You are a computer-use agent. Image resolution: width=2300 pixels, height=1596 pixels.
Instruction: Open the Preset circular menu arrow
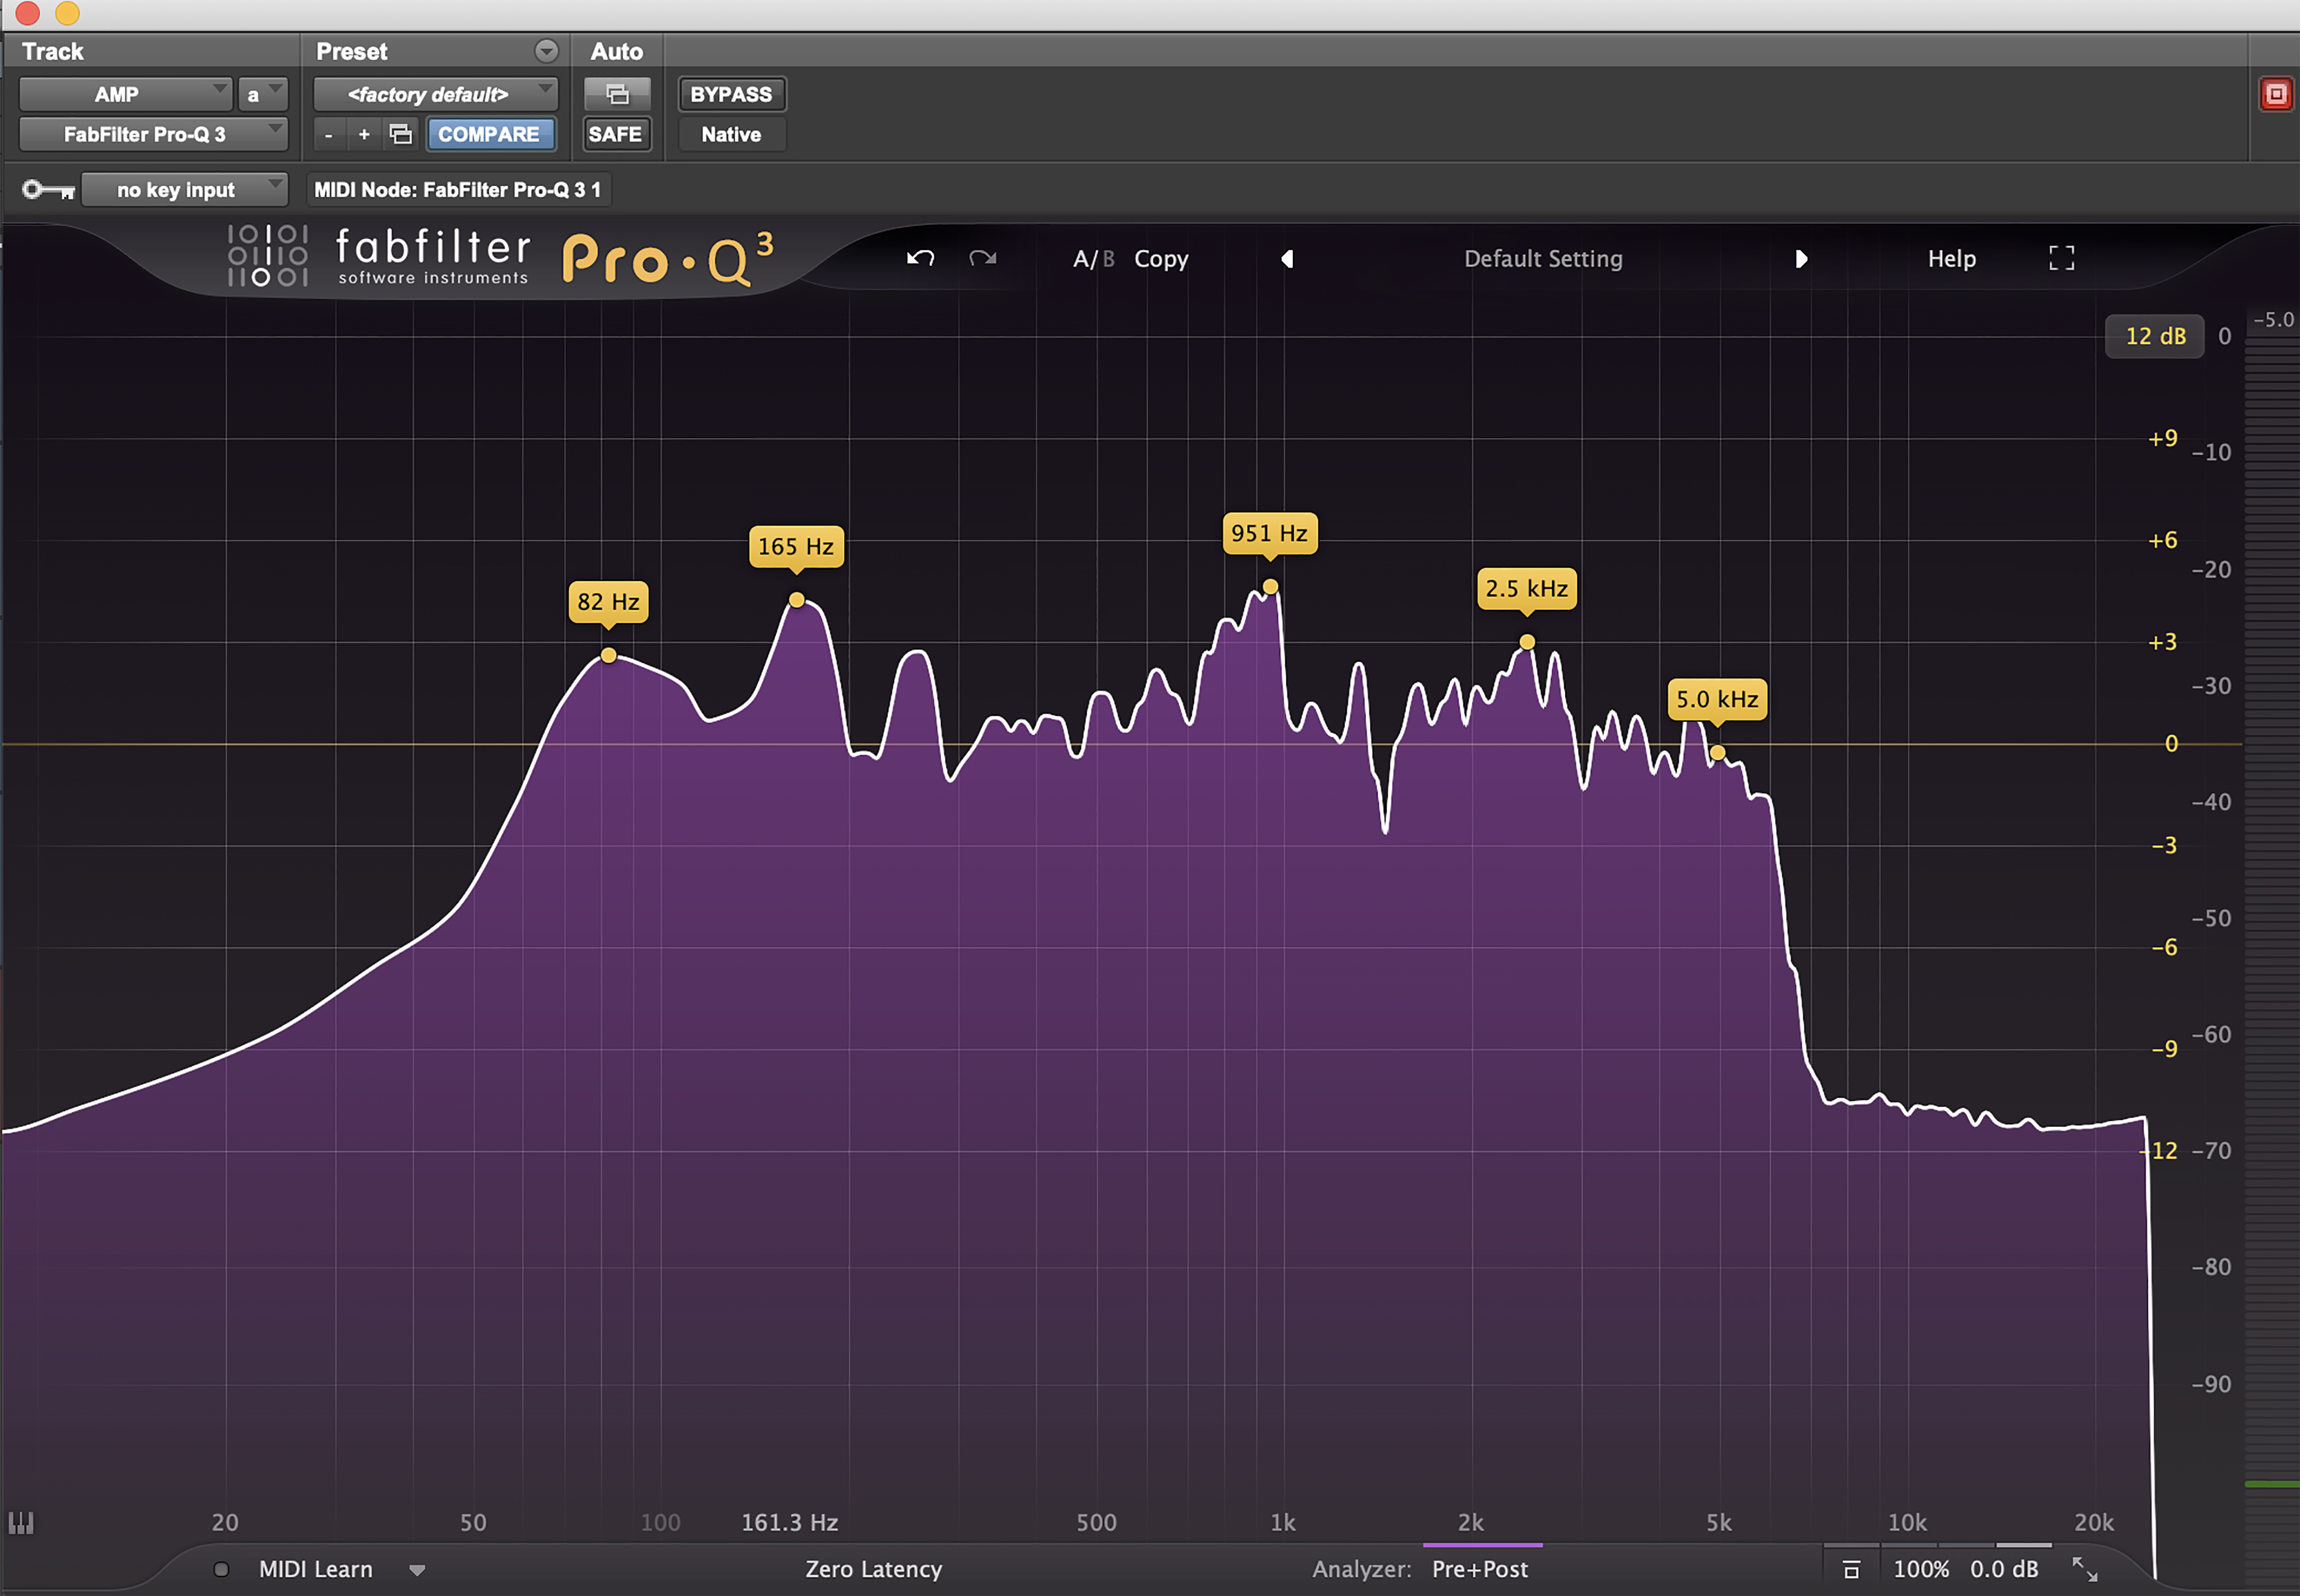546,51
